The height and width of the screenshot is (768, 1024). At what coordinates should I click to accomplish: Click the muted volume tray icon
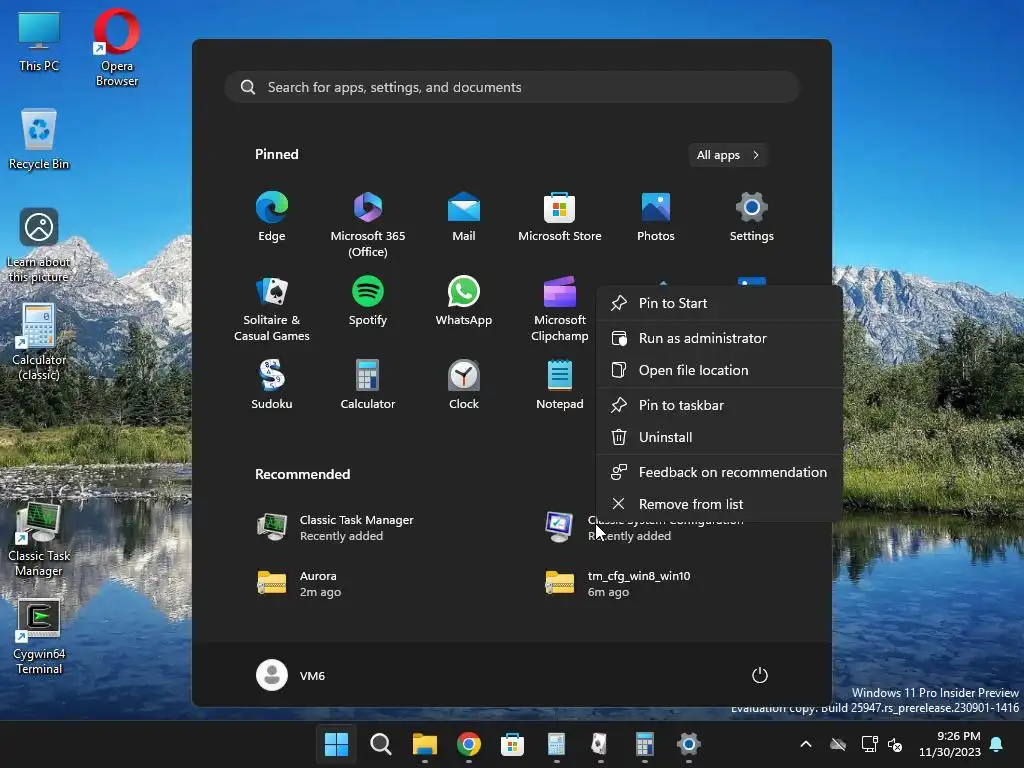point(895,744)
